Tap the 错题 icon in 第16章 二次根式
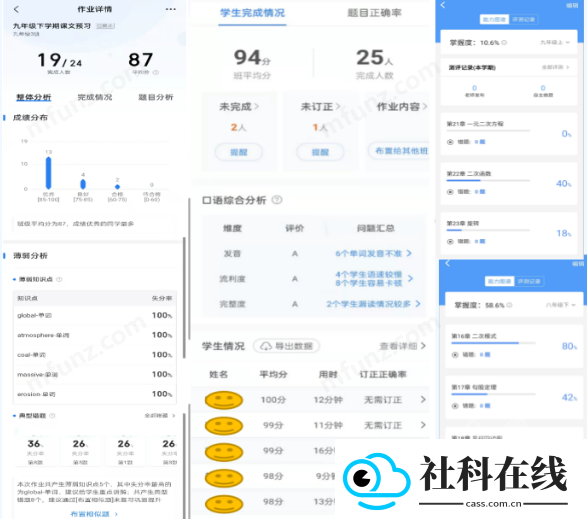Viewport: 587px width, 519px height. (x=455, y=355)
